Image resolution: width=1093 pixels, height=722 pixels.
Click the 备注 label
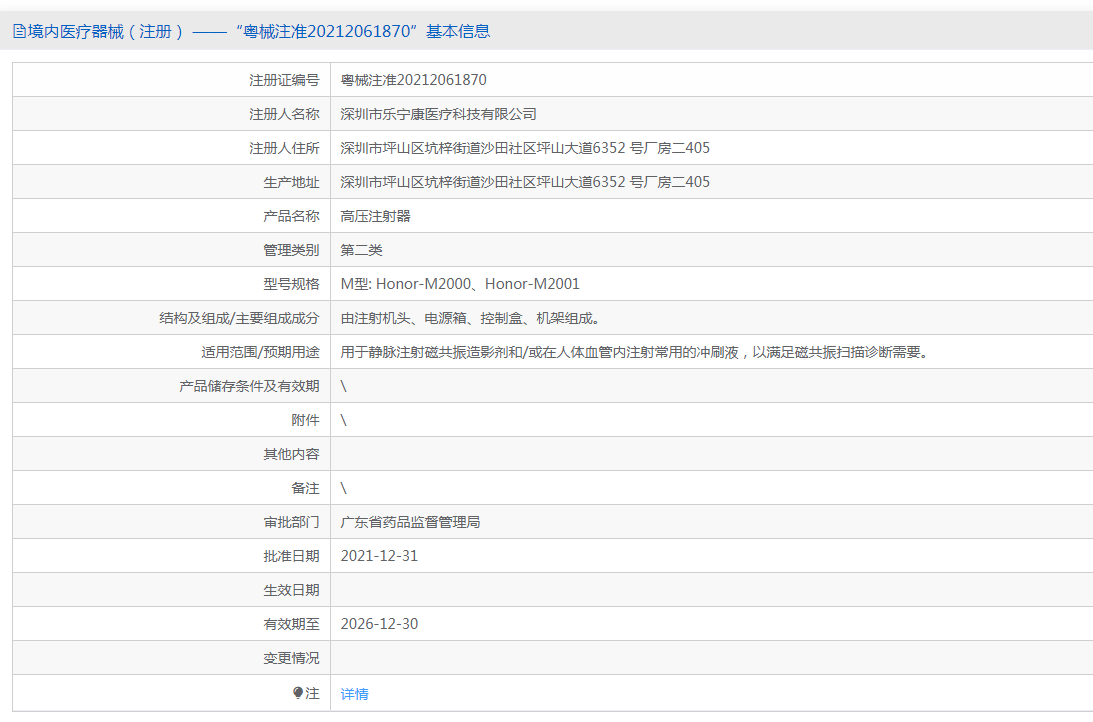(x=305, y=489)
